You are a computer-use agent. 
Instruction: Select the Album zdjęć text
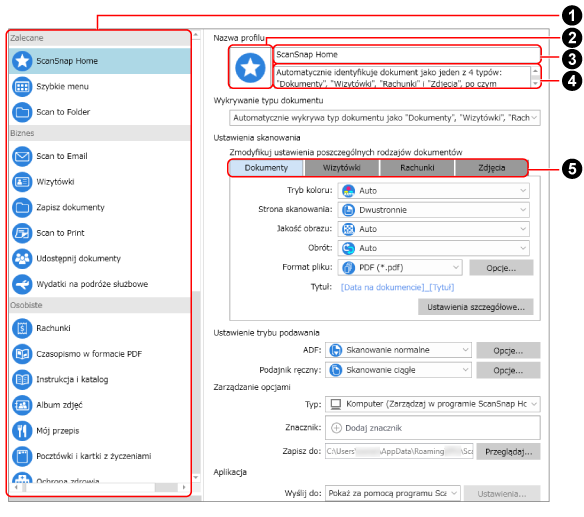click(x=59, y=405)
